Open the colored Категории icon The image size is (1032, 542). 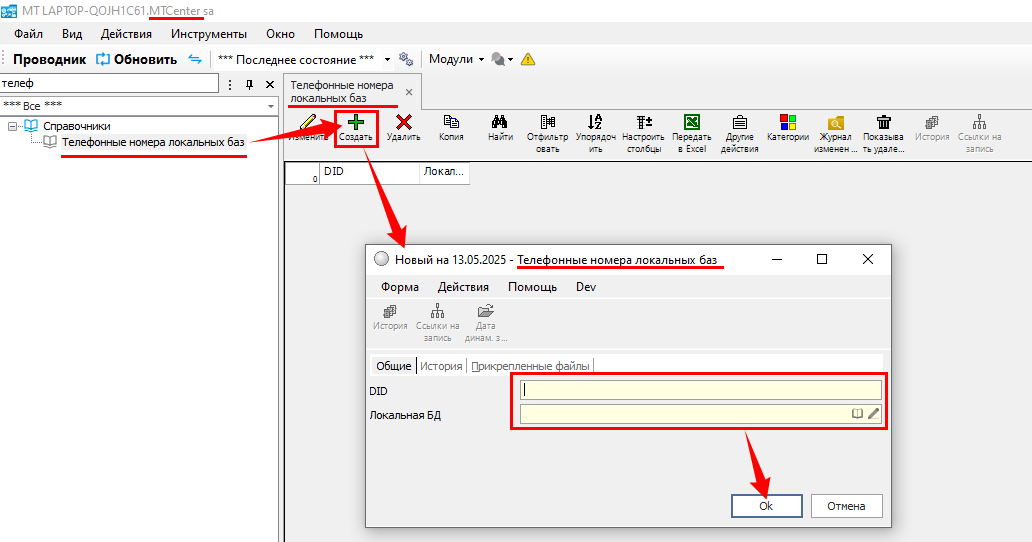787,123
